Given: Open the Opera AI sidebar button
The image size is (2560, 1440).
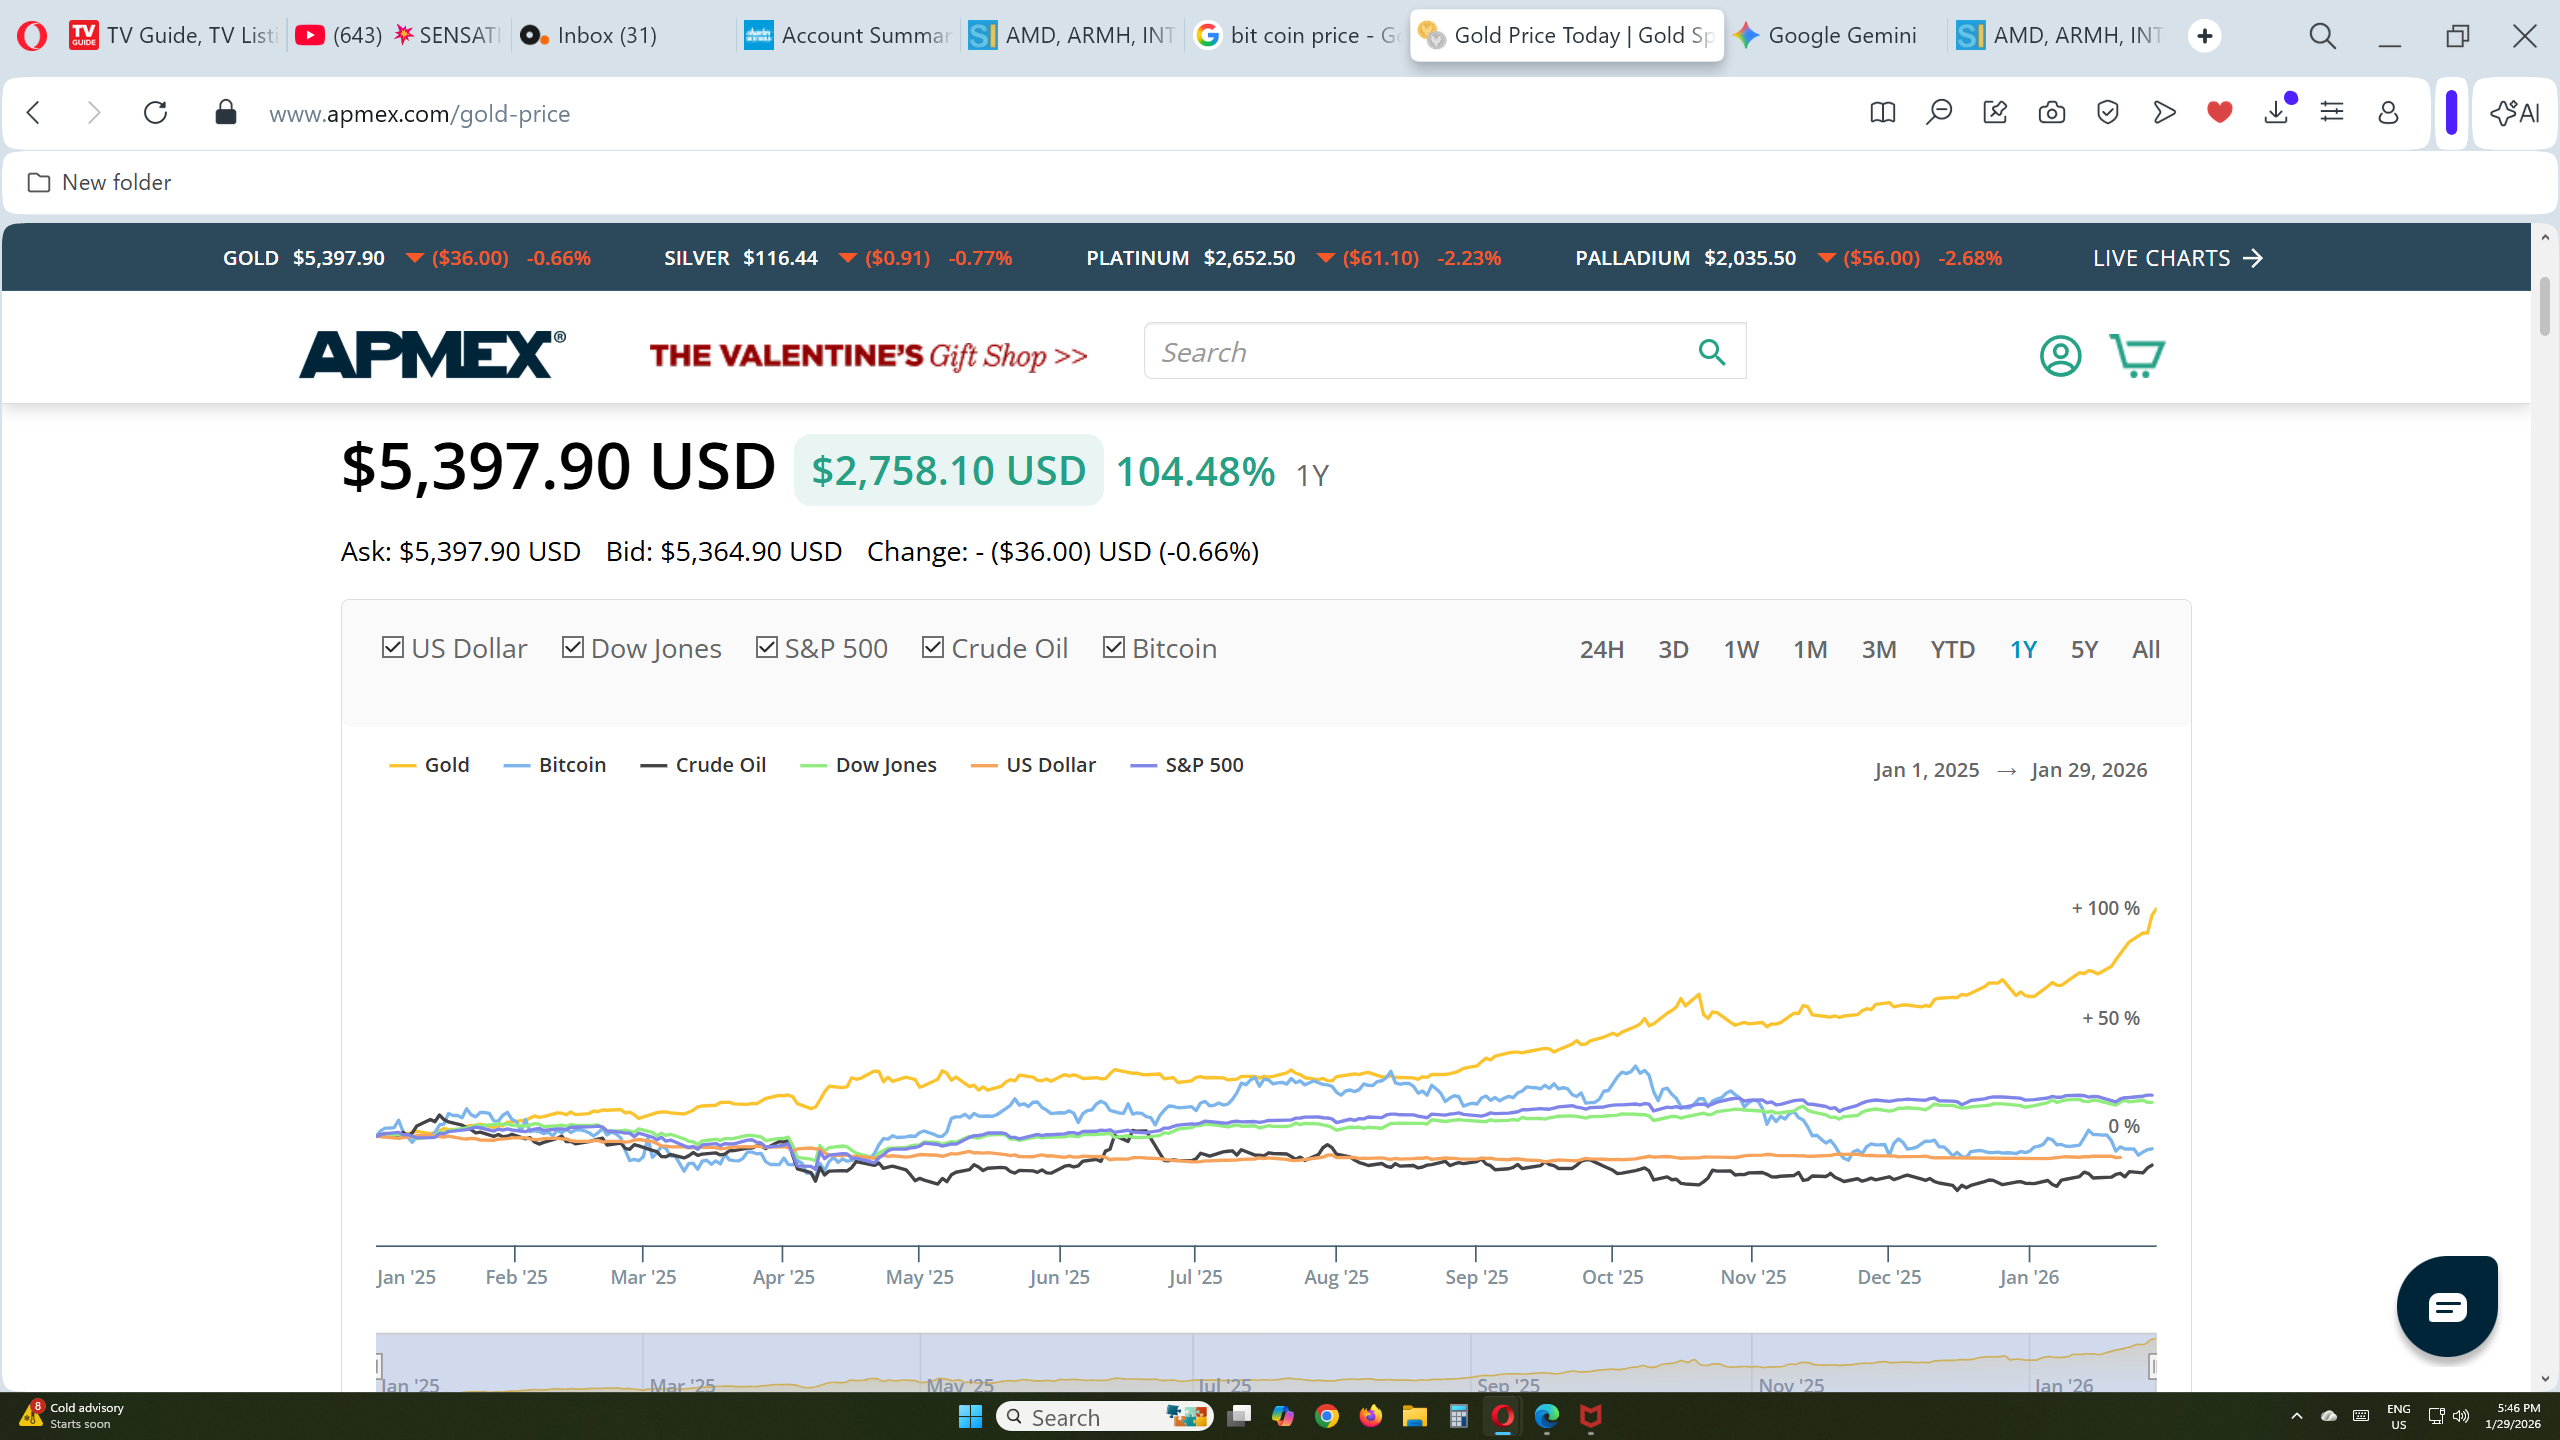Looking at the screenshot, I should [x=2515, y=113].
